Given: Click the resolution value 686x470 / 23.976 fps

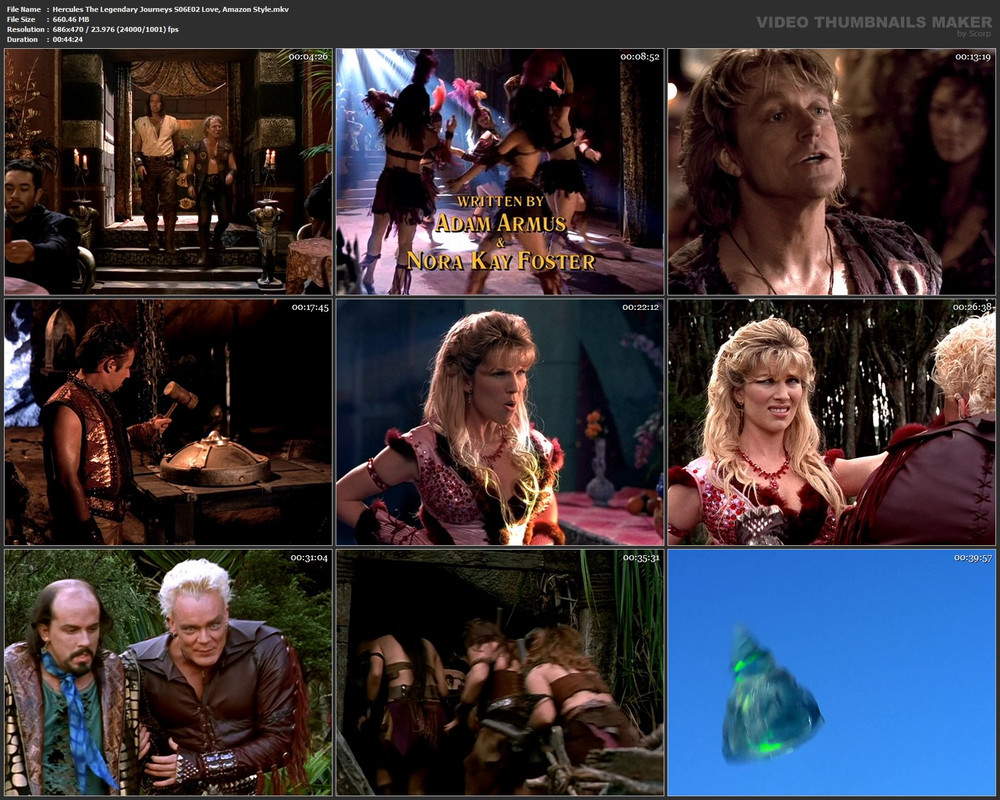Looking at the screenshot, I should click(x=115, y=29).
